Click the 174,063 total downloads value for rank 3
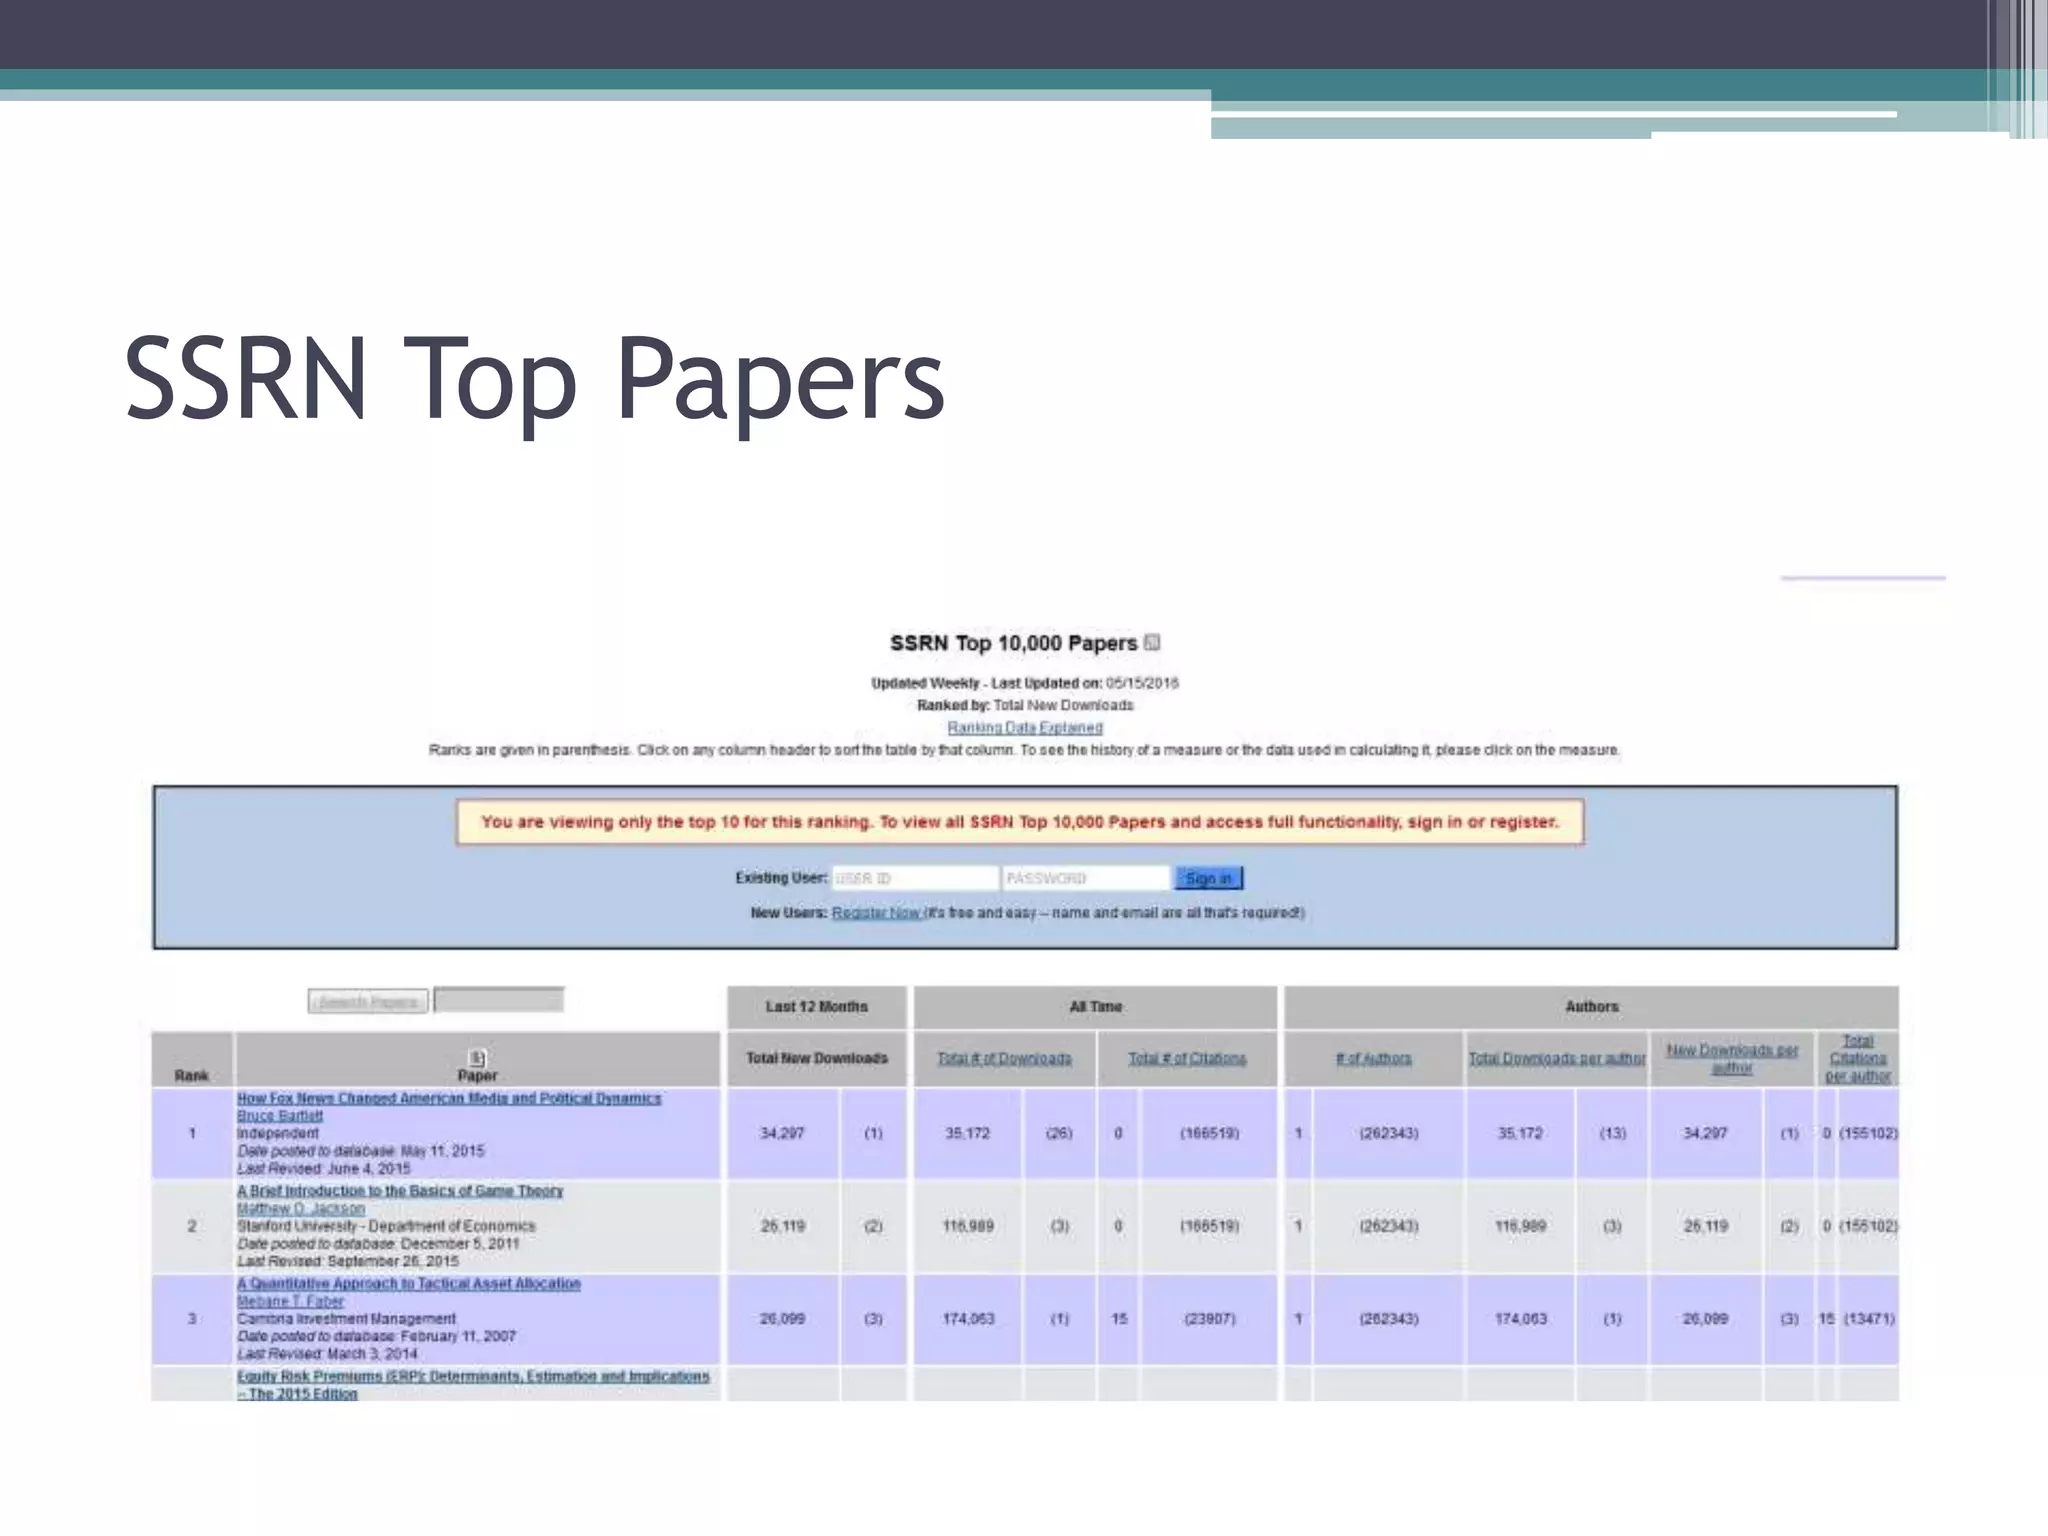Image resolution: width=2048 pixels, height=1536 pixels. pos(968,1319)
